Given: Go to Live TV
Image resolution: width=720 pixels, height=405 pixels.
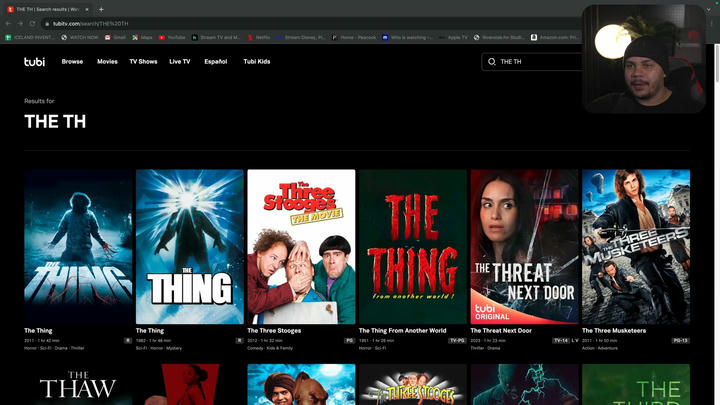Looking at the screenshot, I should (180, 62).
